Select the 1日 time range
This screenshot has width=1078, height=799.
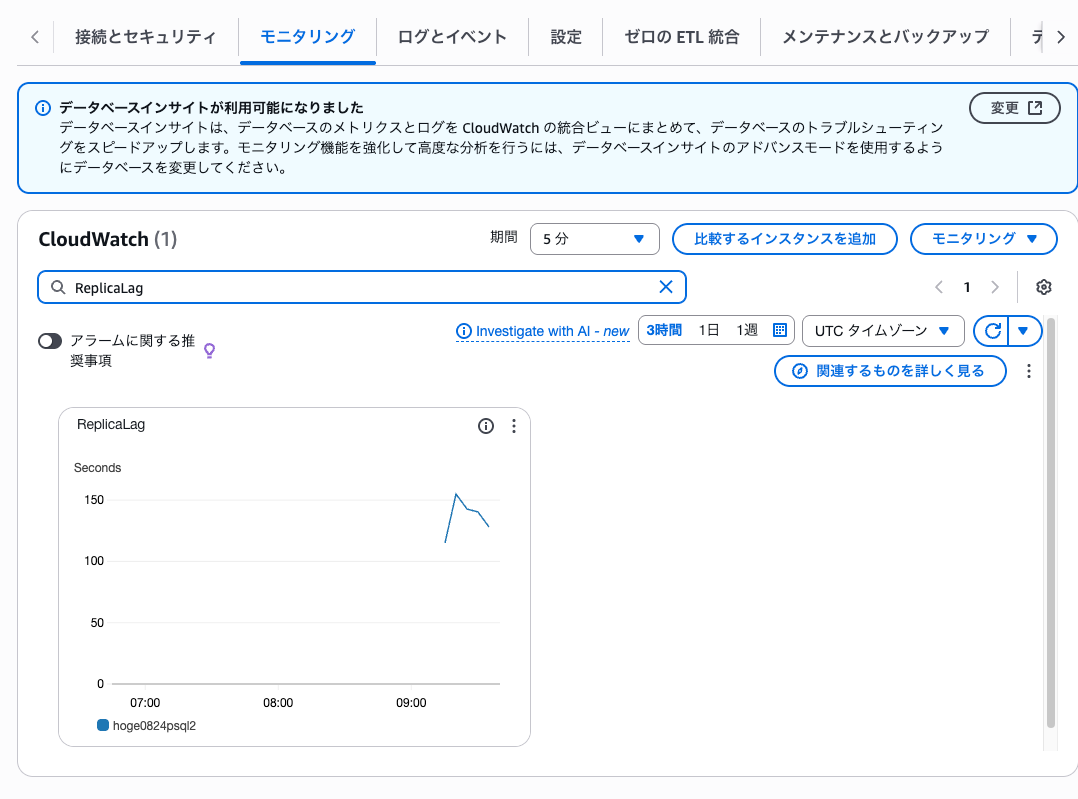(x=709, y=331)
